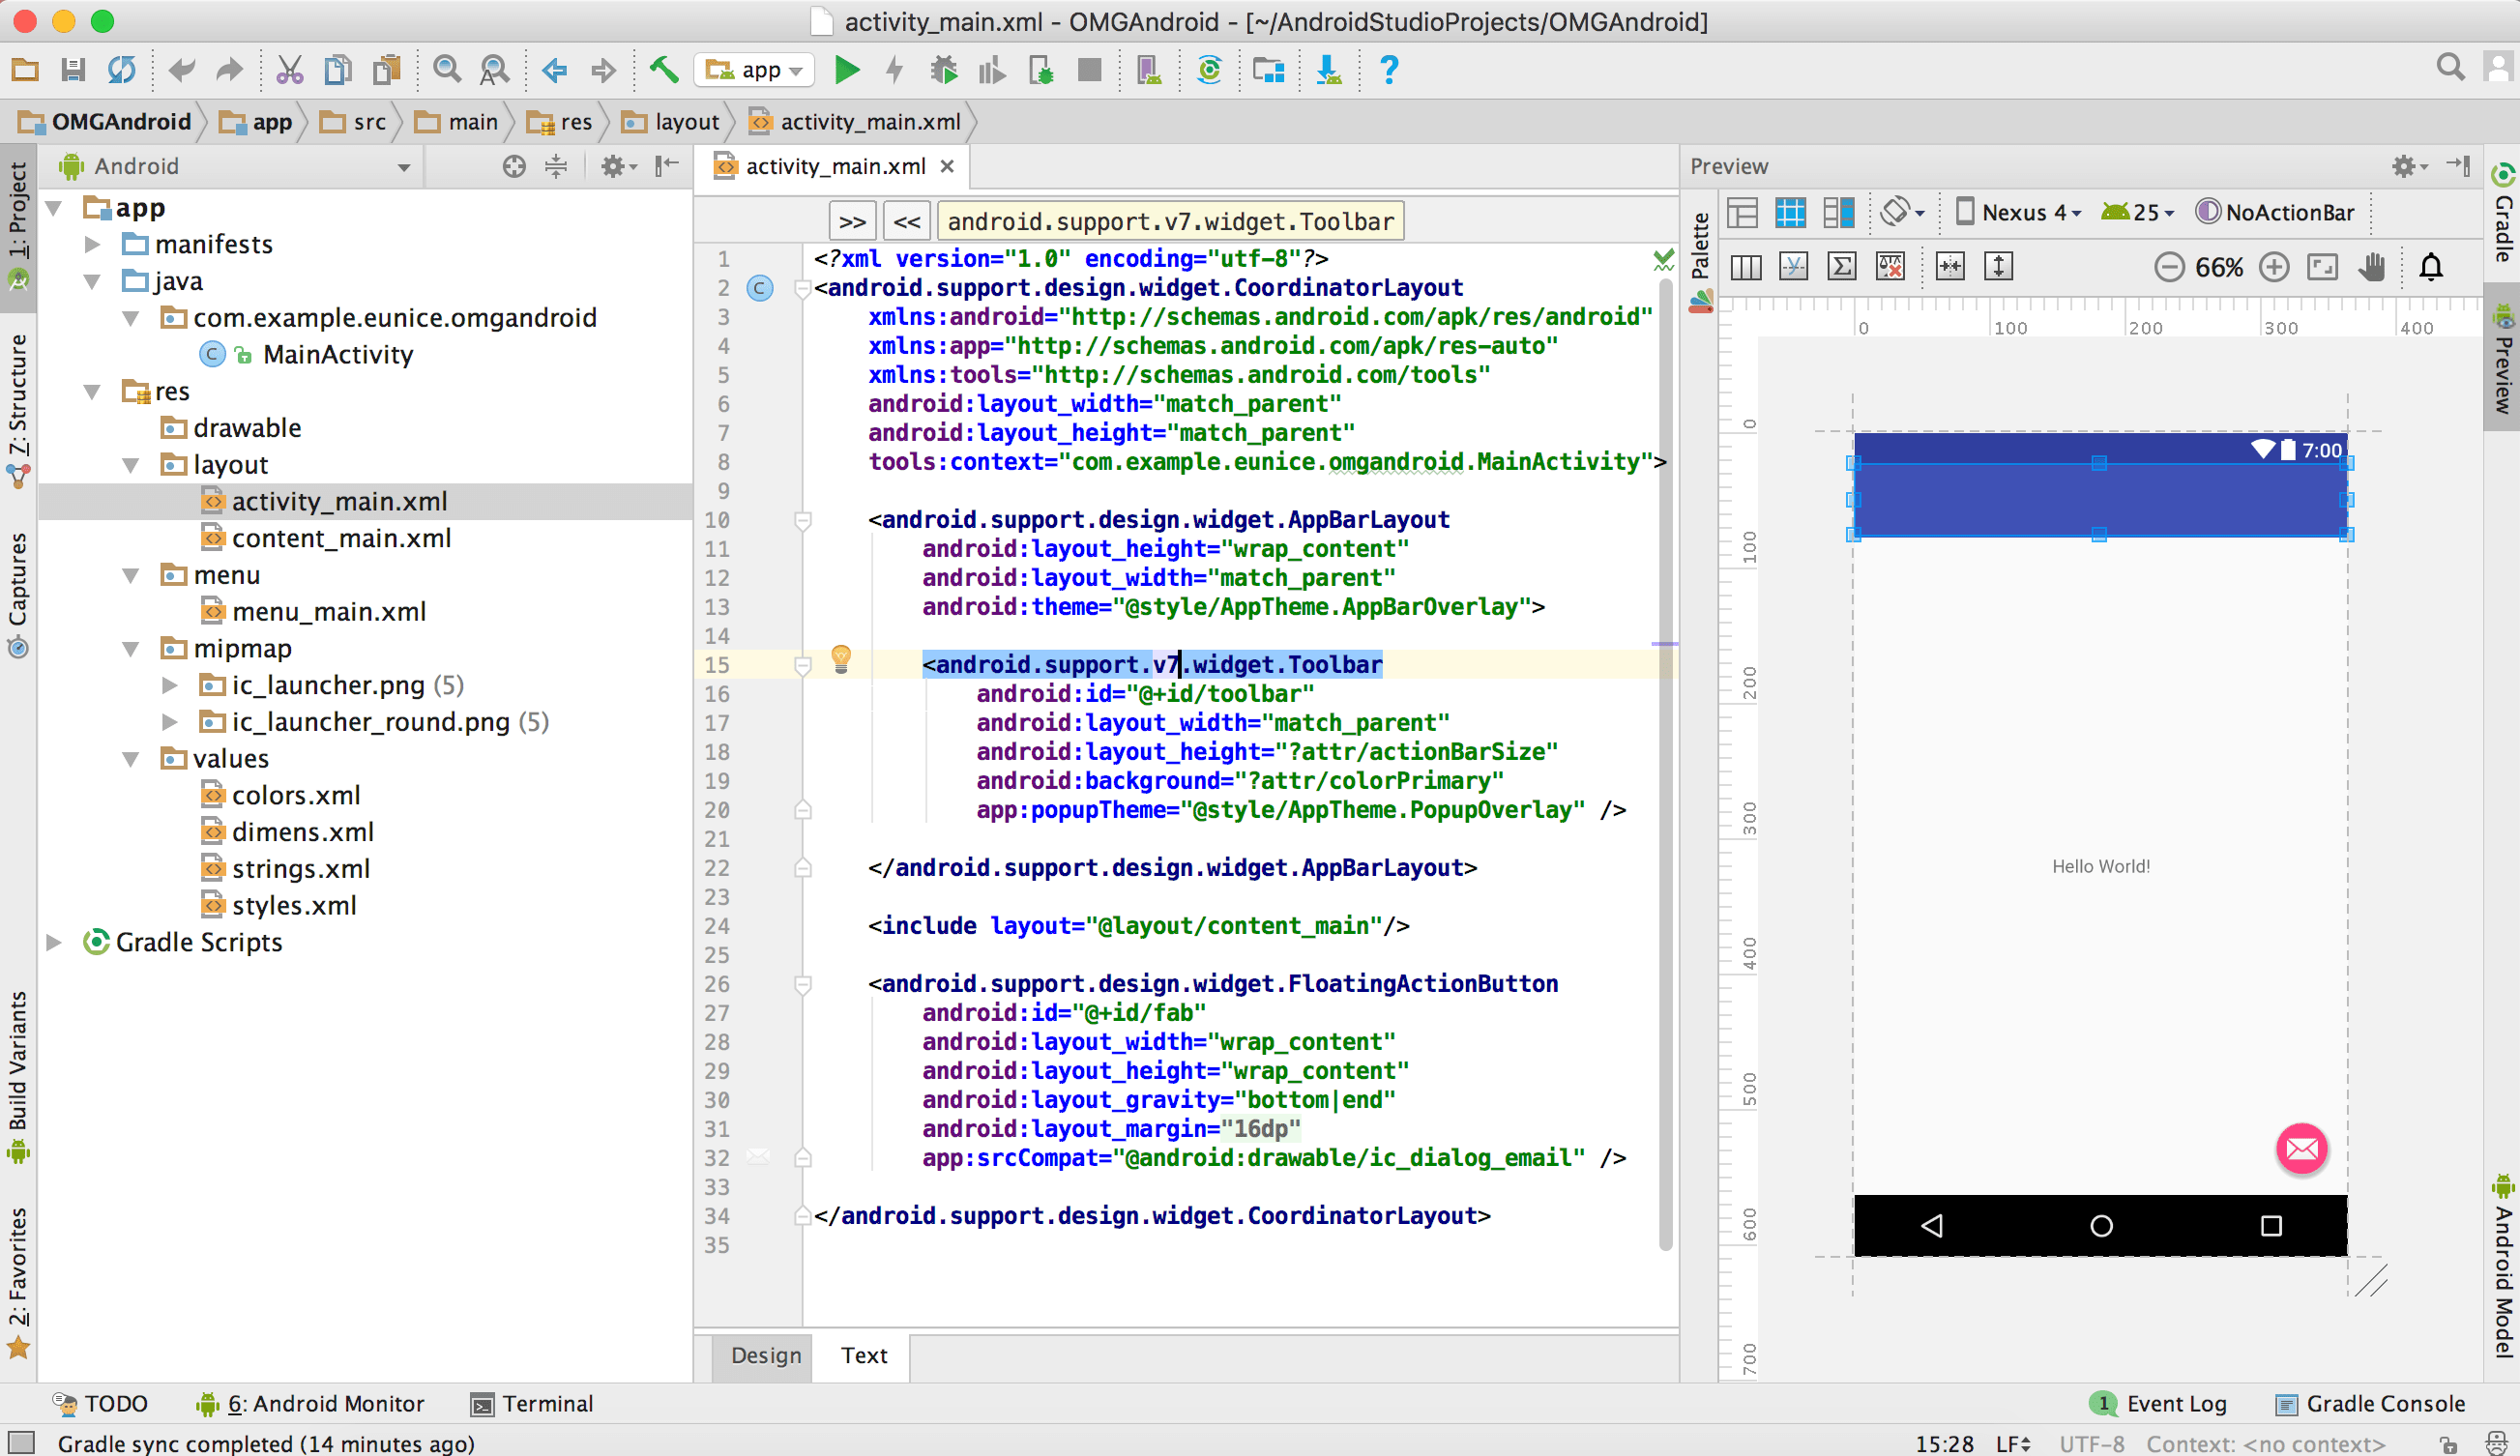Click the intention lightbulb on line 15
Viewport: 2520px width, 1456px height.
coord(841,659)
